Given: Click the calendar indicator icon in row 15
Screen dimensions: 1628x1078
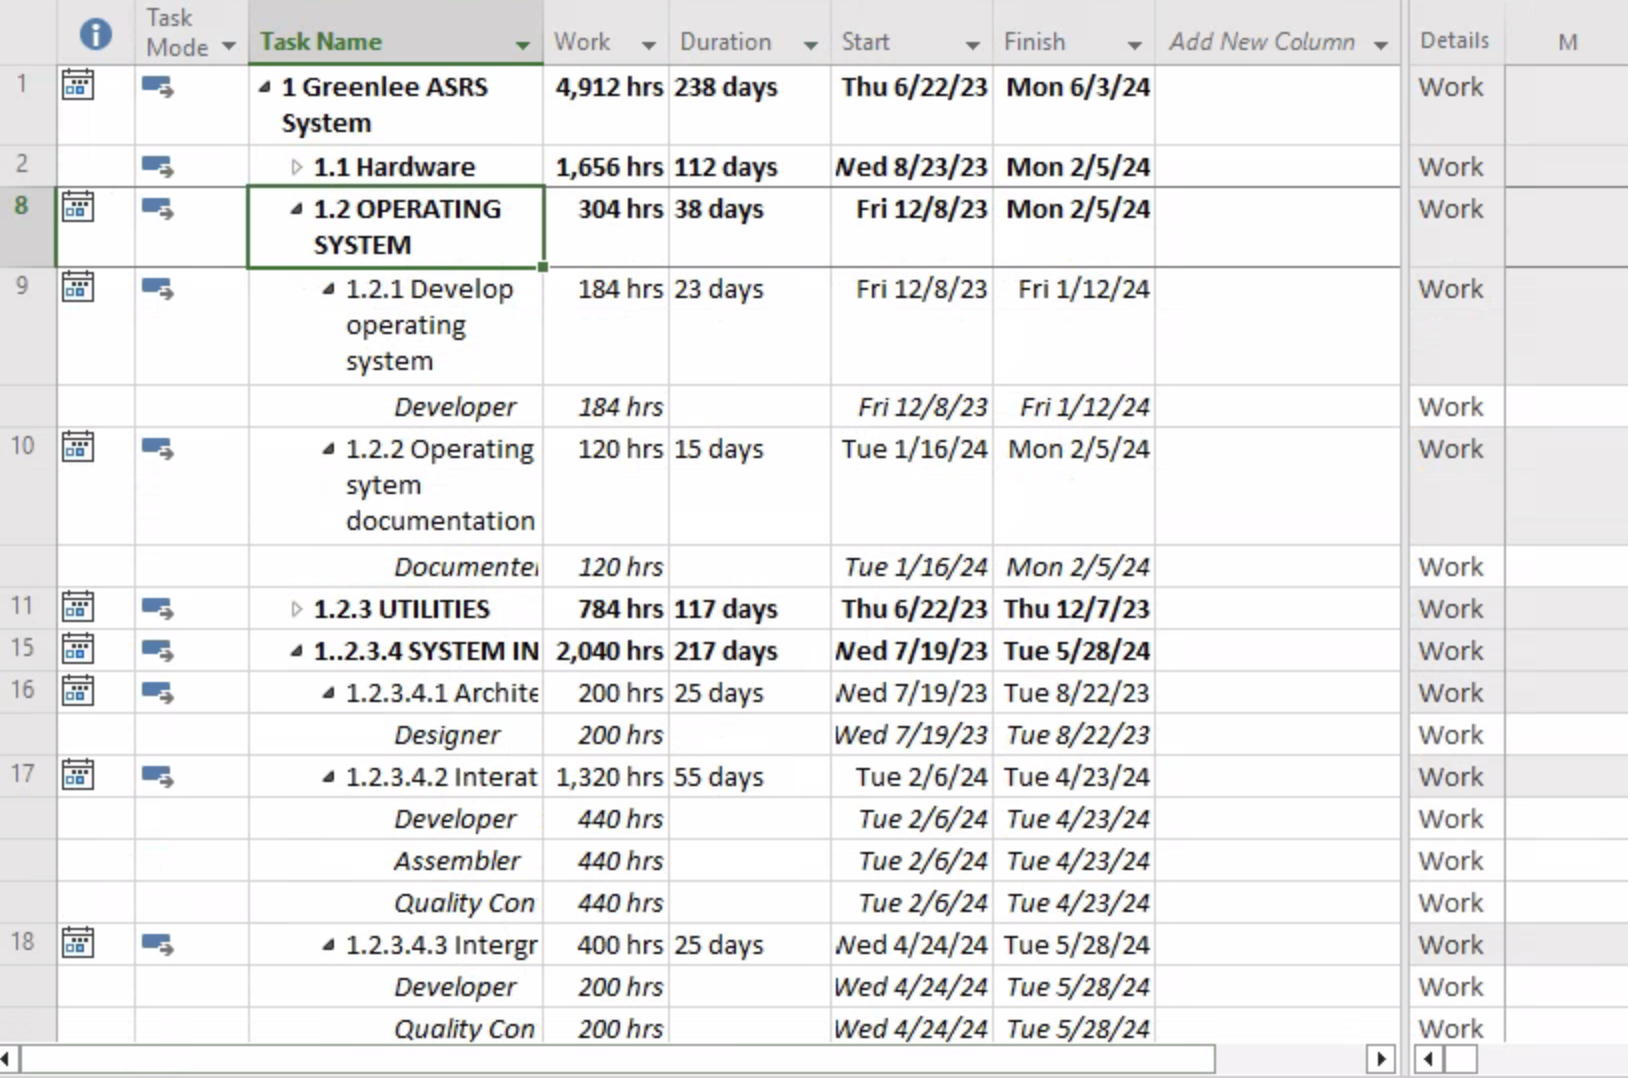Looking at the screenshot, I should [78, 649].
